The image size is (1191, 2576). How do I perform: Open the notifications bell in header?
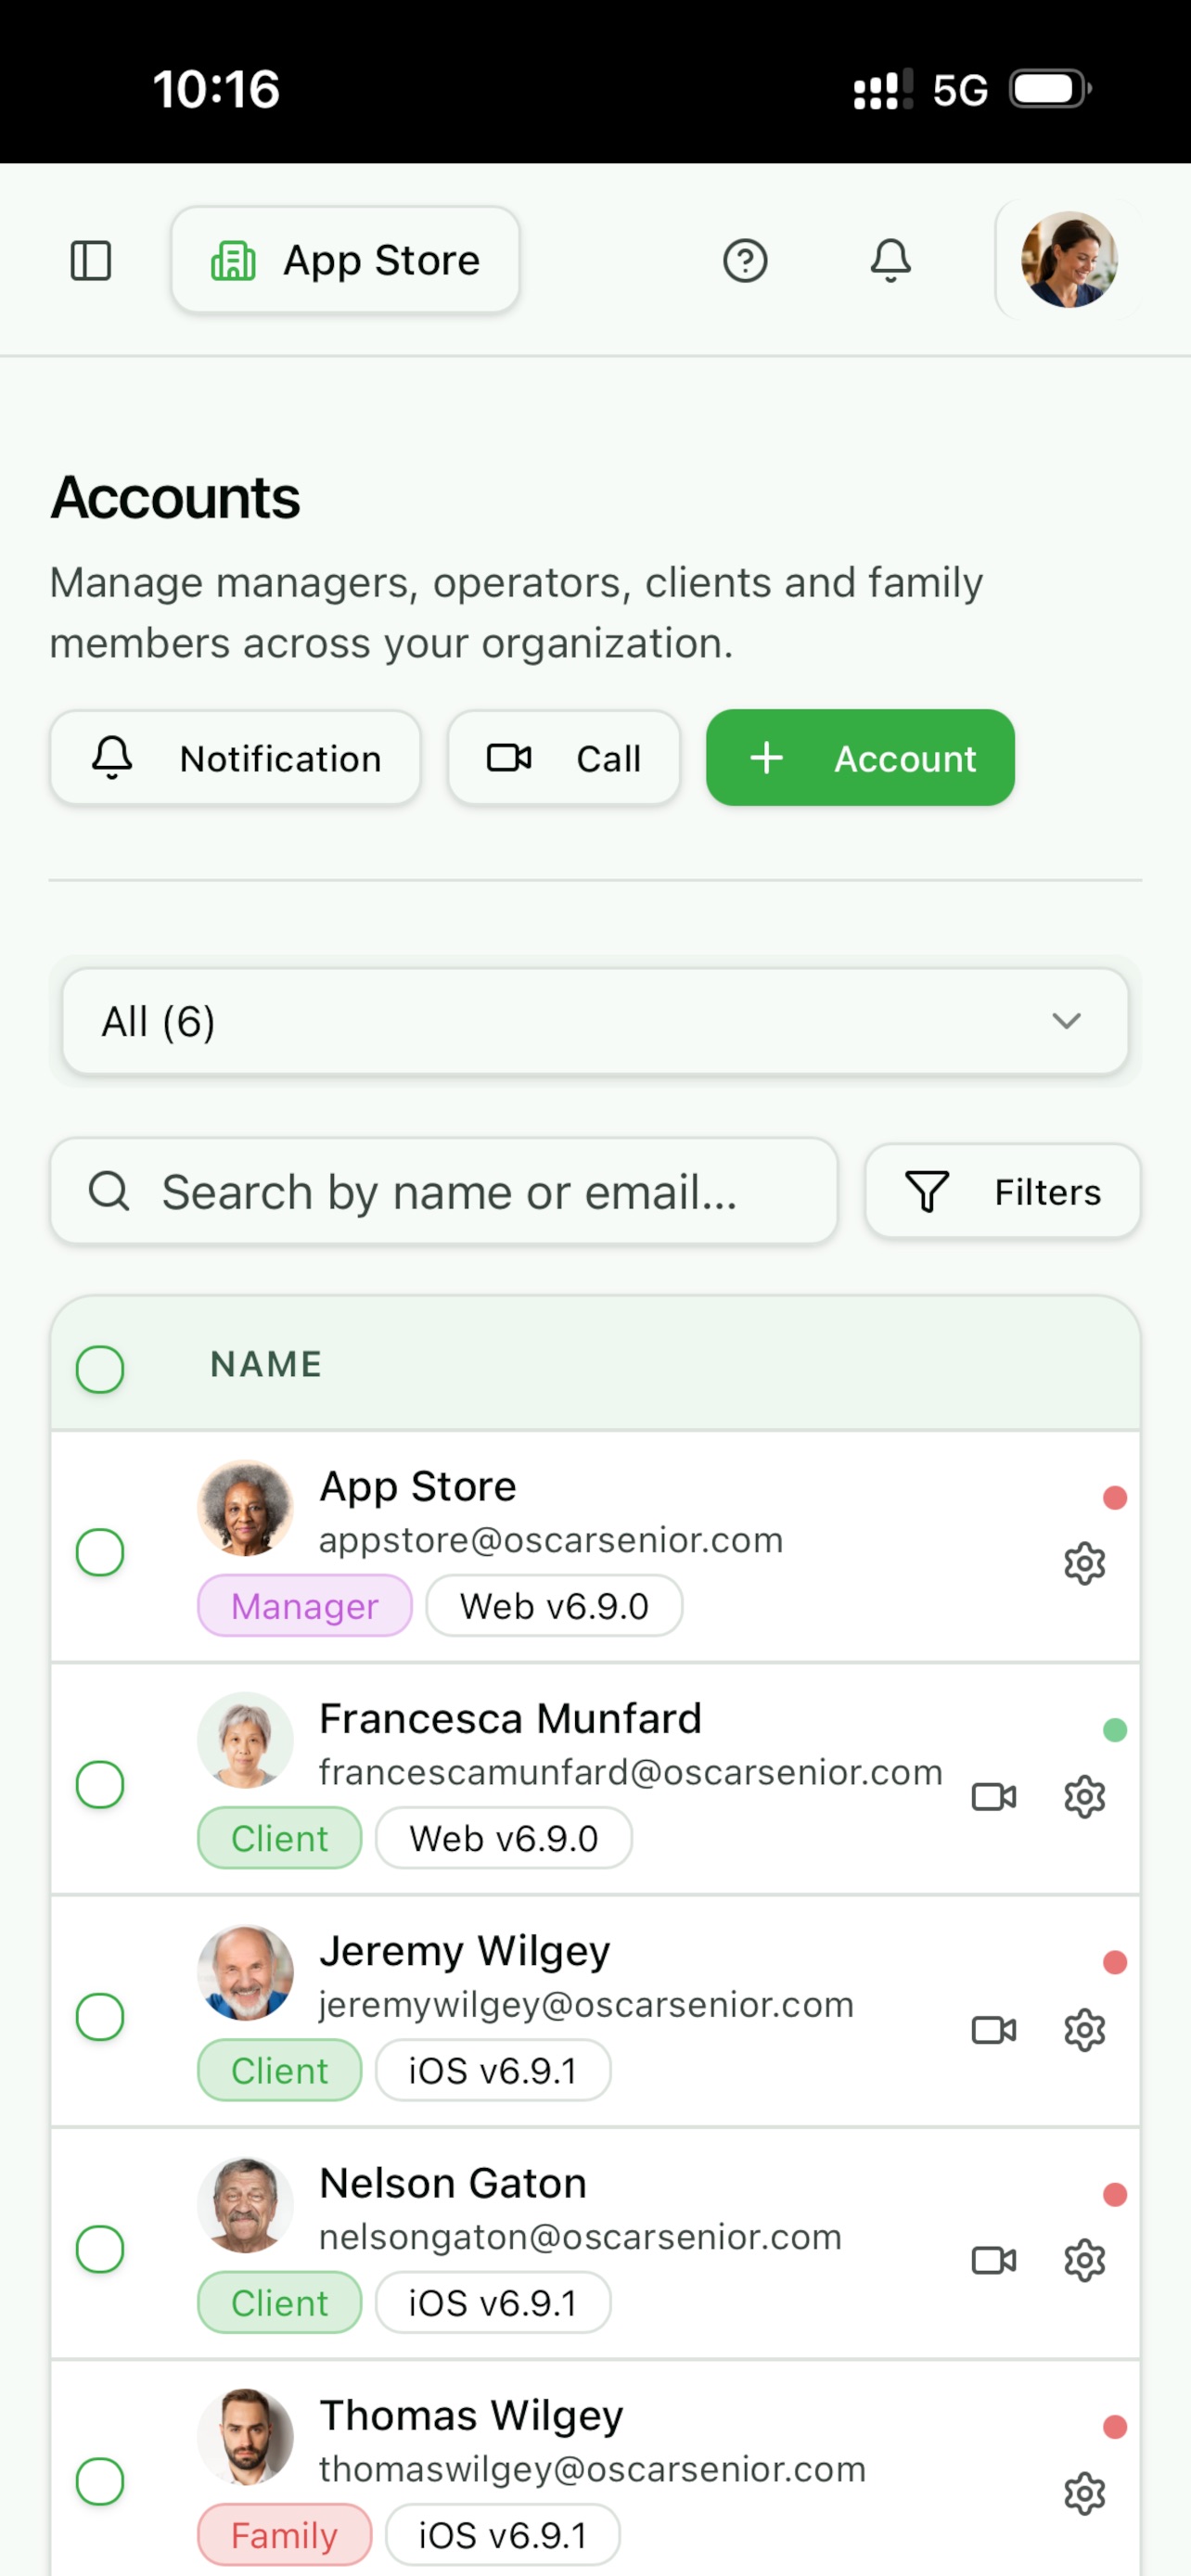pos(890,261)
